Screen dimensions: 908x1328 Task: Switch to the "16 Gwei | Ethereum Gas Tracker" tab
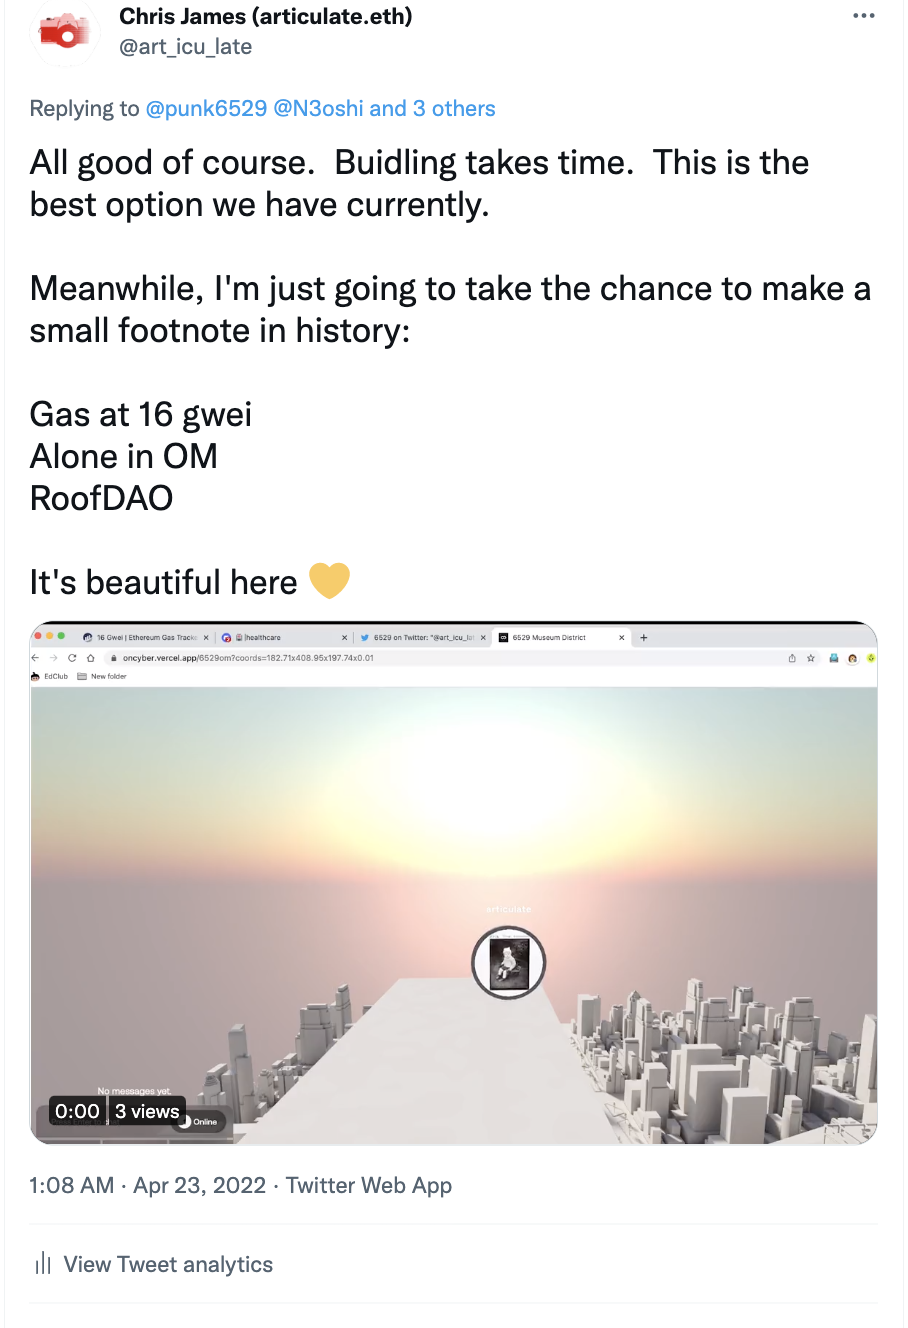[145, 637]
